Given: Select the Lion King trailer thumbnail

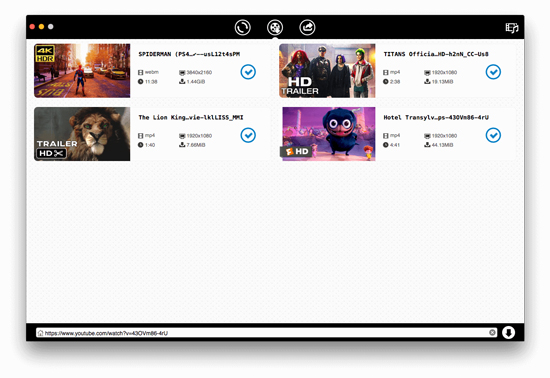Looking at the screenshot, I should (x=82, y=134).
